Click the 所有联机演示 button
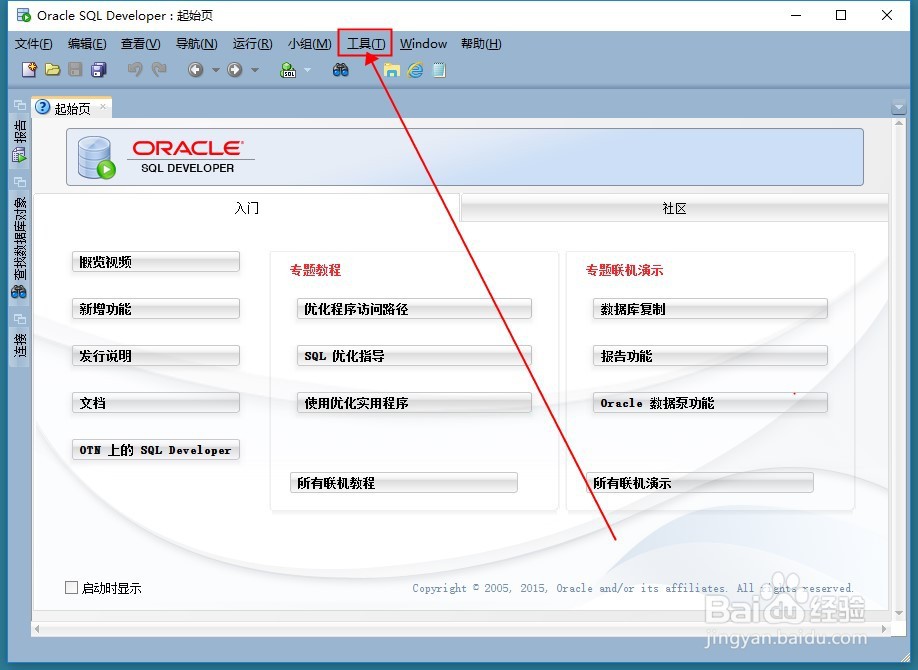The width and height of the screenshot is (918, 670). 700,483
